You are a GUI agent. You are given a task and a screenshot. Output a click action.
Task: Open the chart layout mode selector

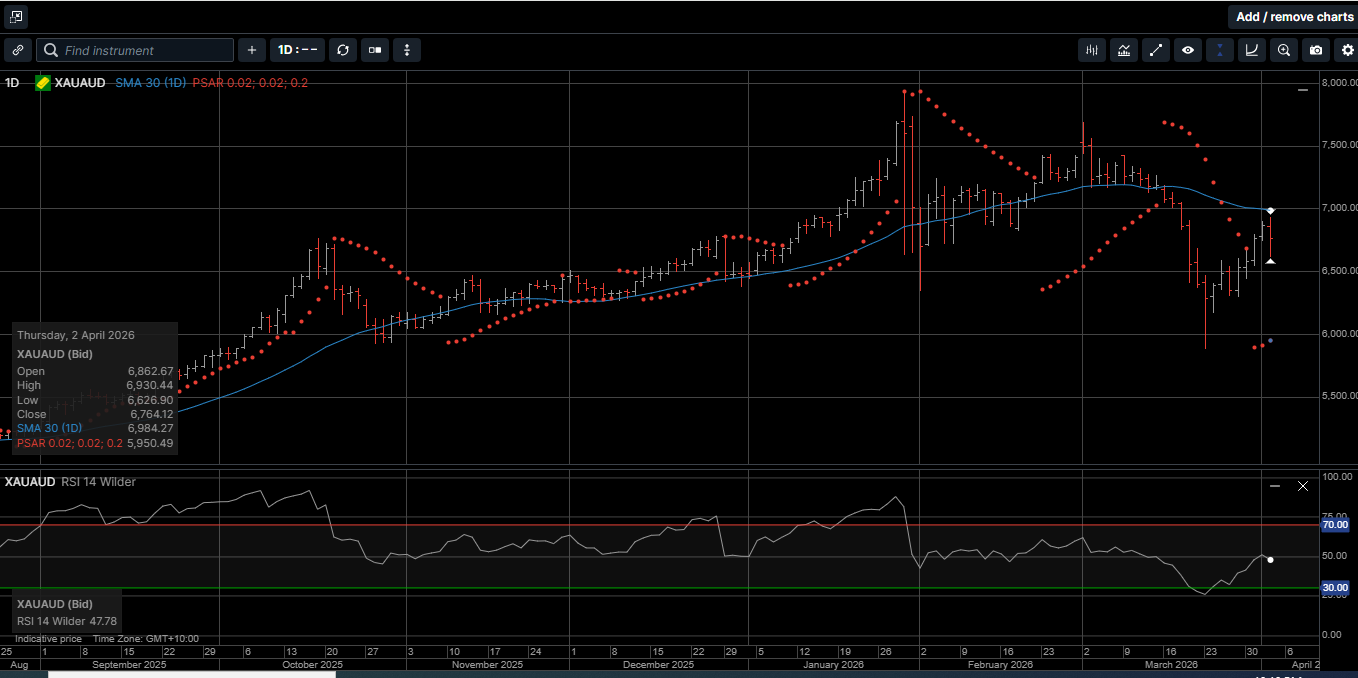point(374,50)
